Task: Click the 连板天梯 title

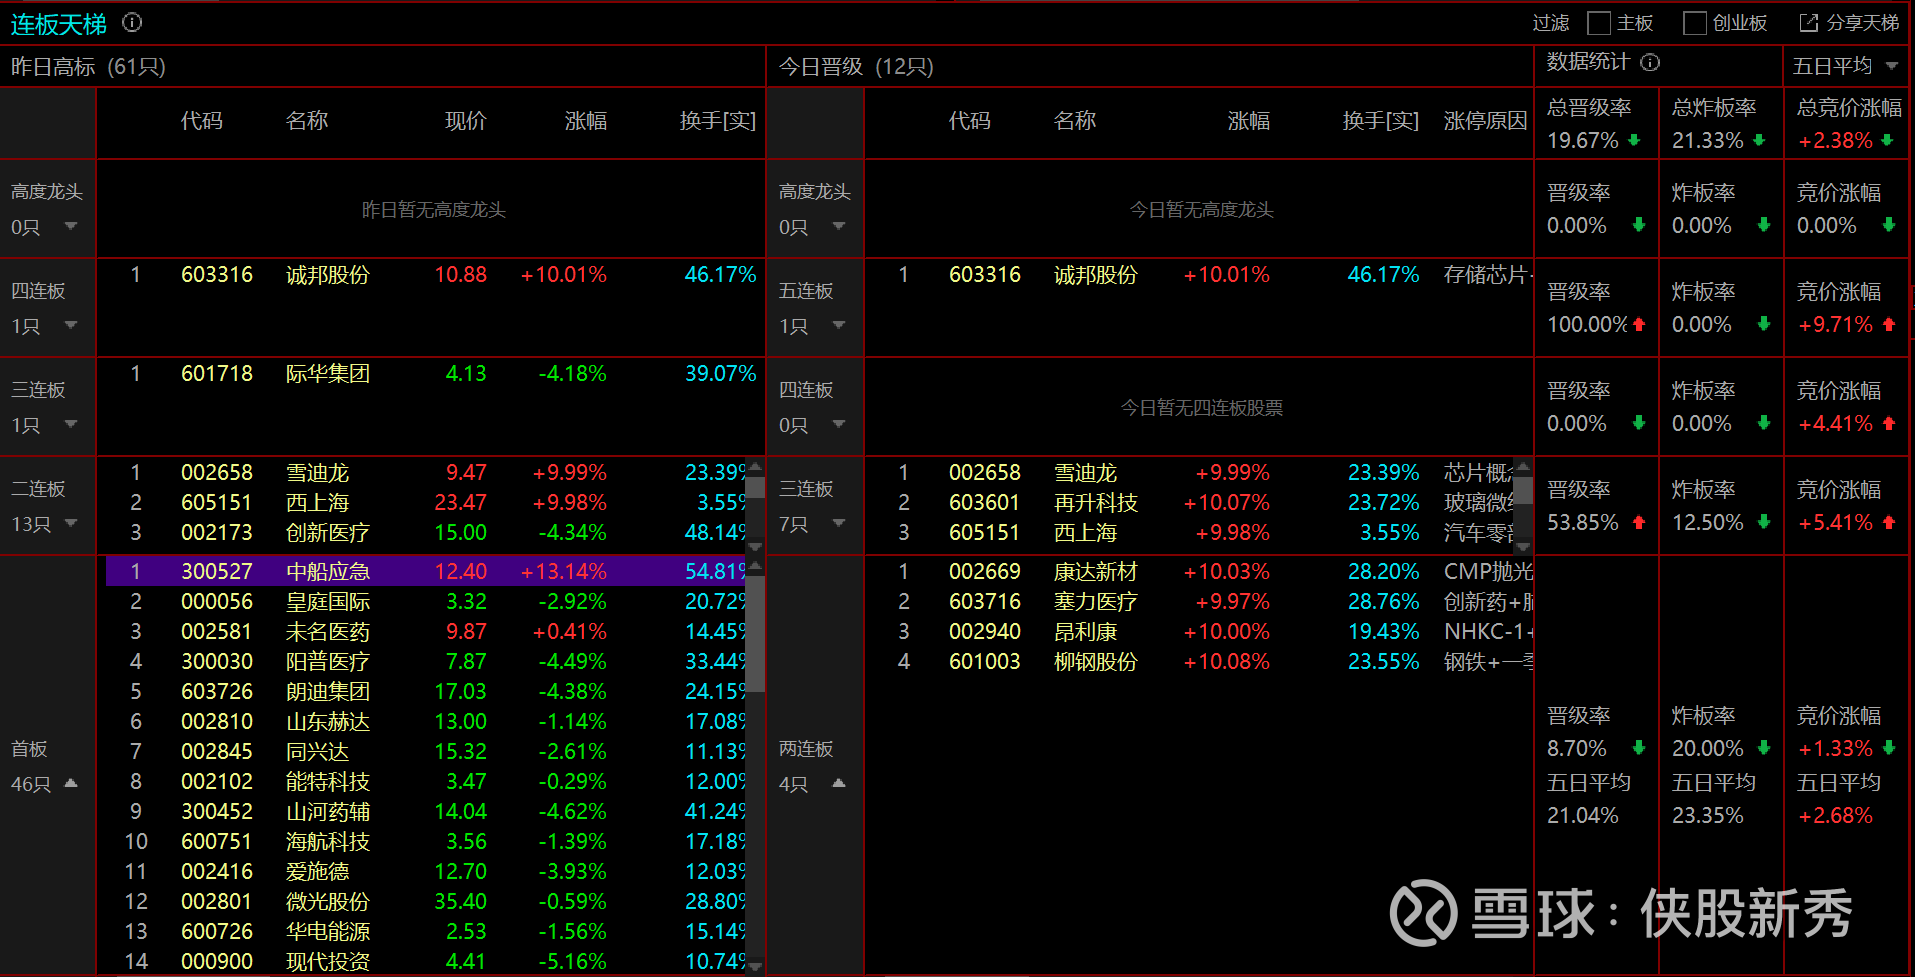Action: pyautogui.click(x=59, y=24)
